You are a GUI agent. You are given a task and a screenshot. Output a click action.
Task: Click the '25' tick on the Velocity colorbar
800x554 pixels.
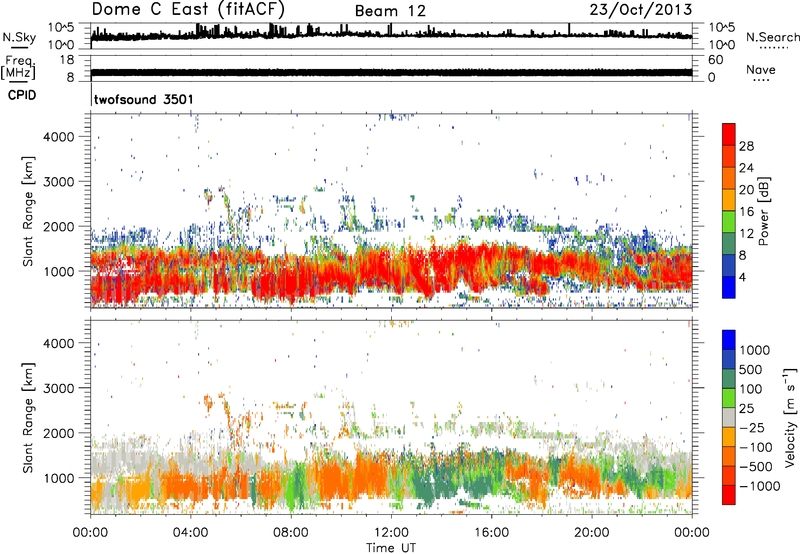746,408
